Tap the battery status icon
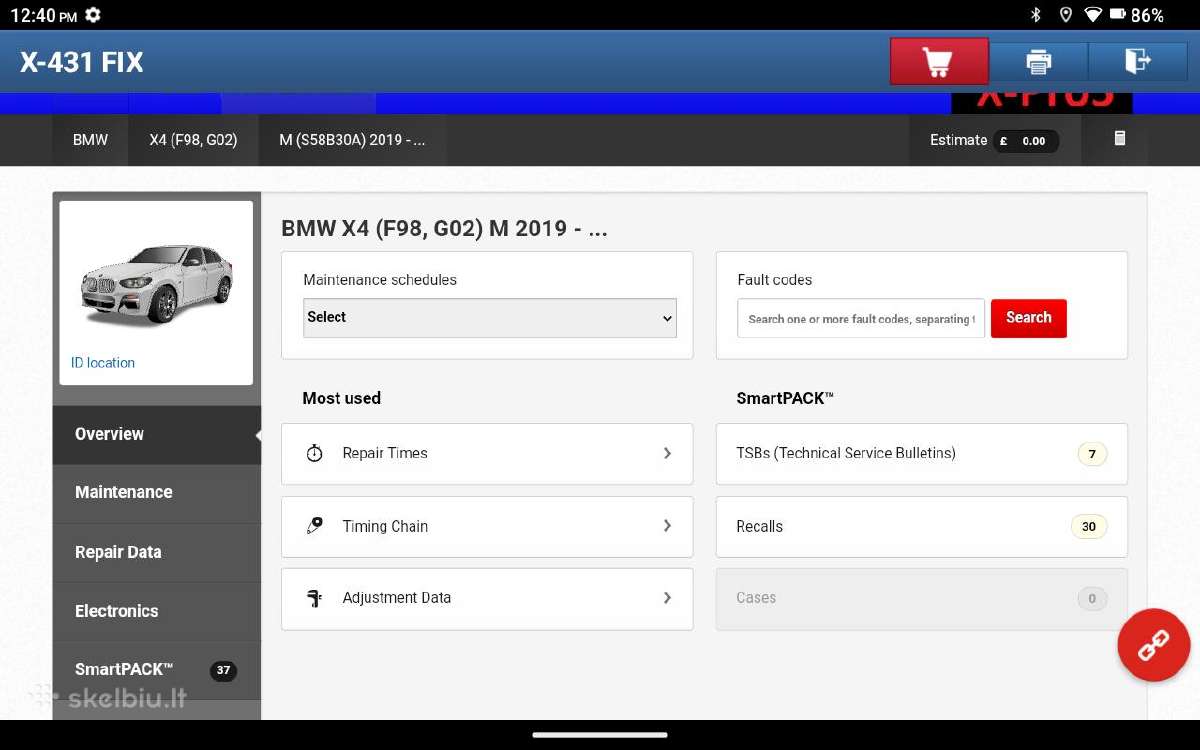 (x=1119, y=15)
